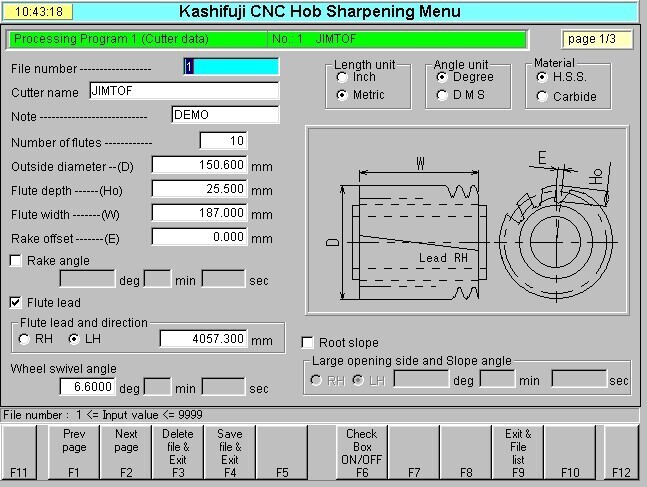Click the File number input range message
The width and height of the screenshot is (647, 487).
(x=103, y=415)
